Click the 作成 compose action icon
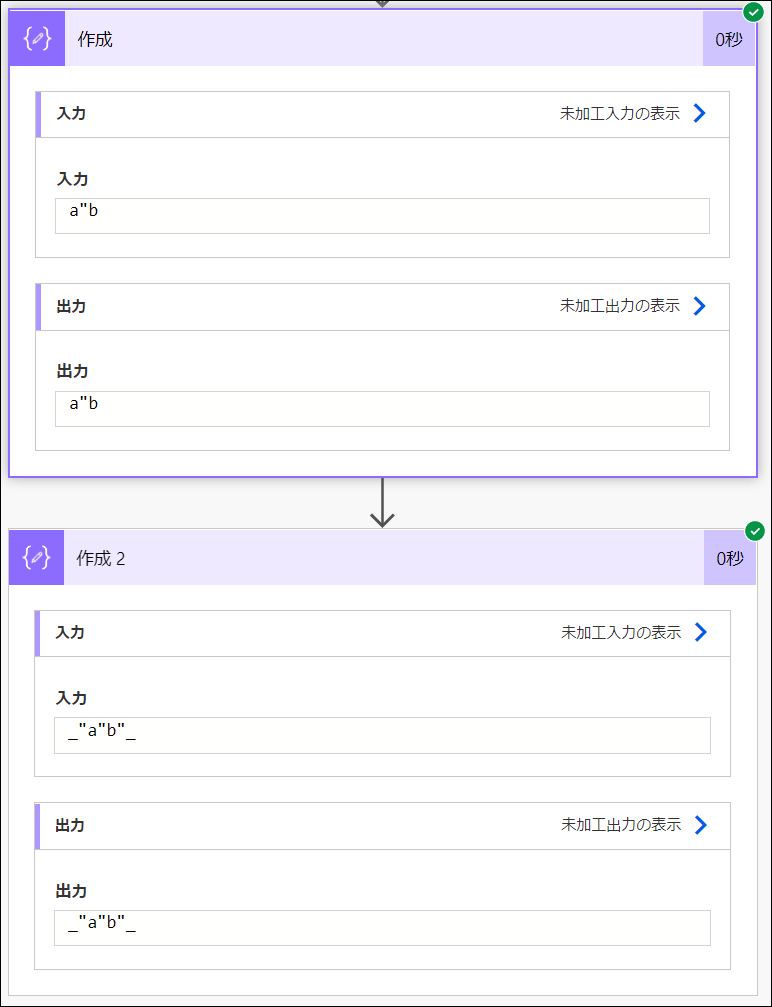This screenshot has width=772, height=1007. pos(37,39)
